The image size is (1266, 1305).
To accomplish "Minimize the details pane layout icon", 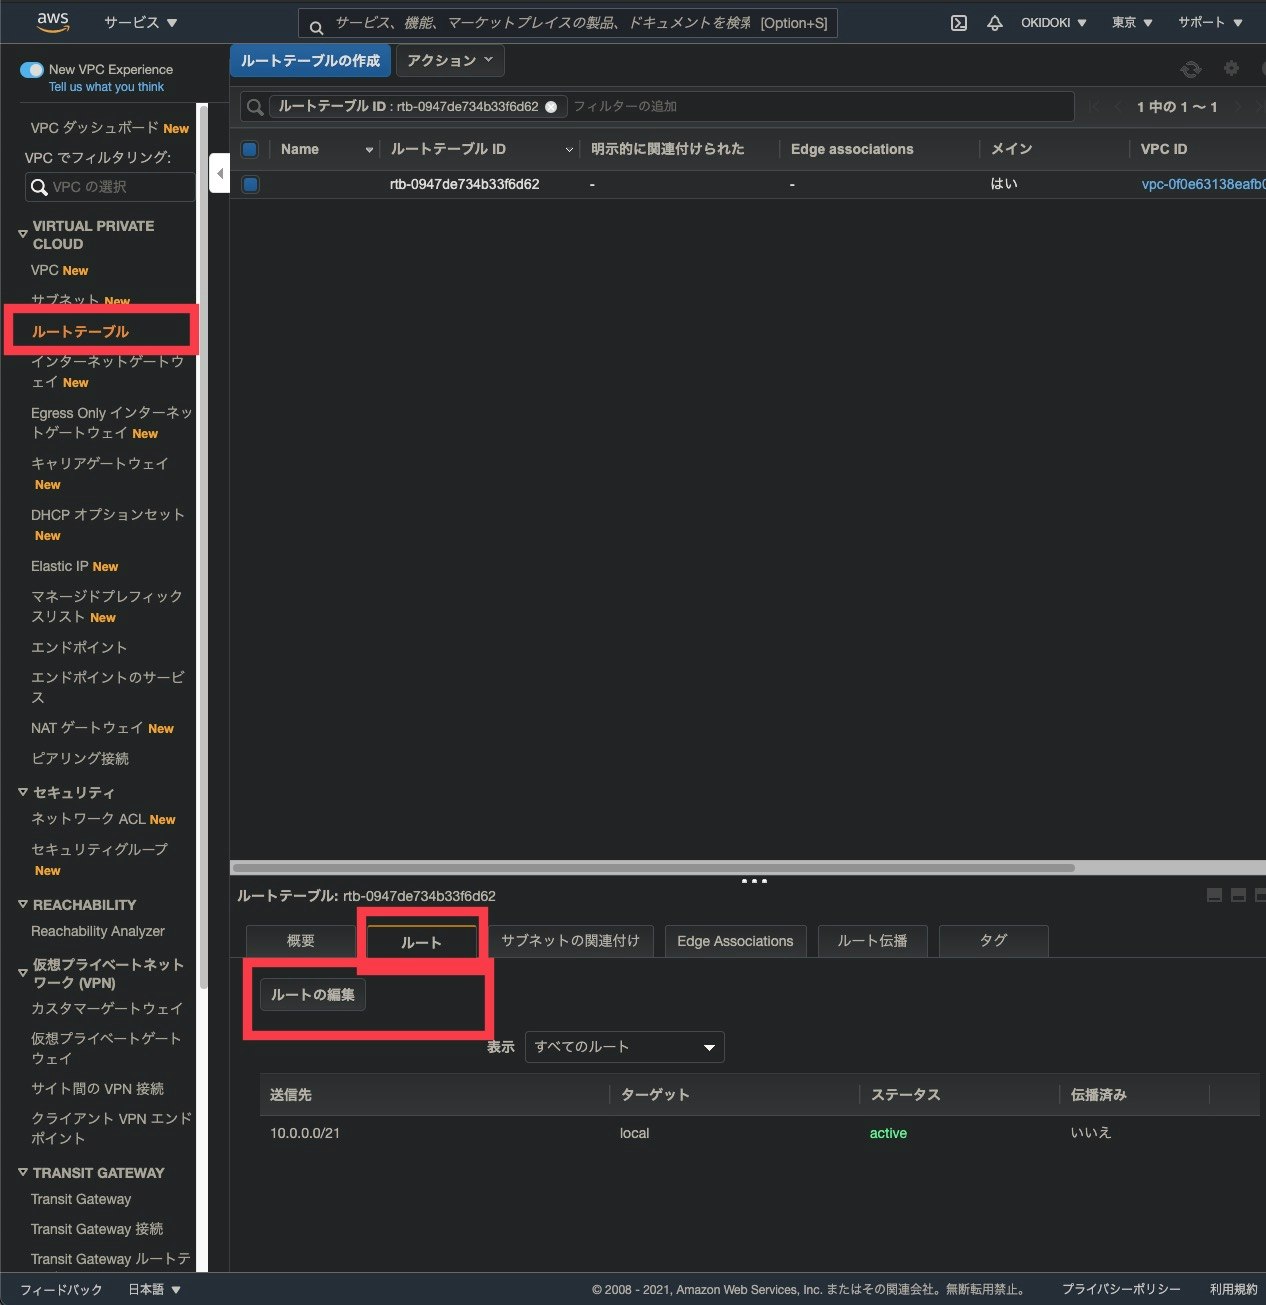I will pyautogui.click(x=1214, y=895).
